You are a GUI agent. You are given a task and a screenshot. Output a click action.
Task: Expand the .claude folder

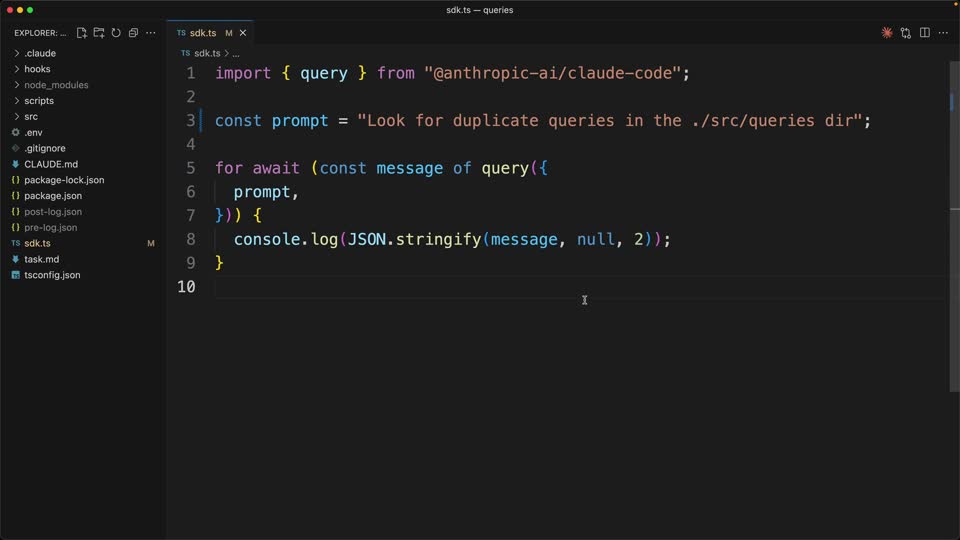coord(83,53)
